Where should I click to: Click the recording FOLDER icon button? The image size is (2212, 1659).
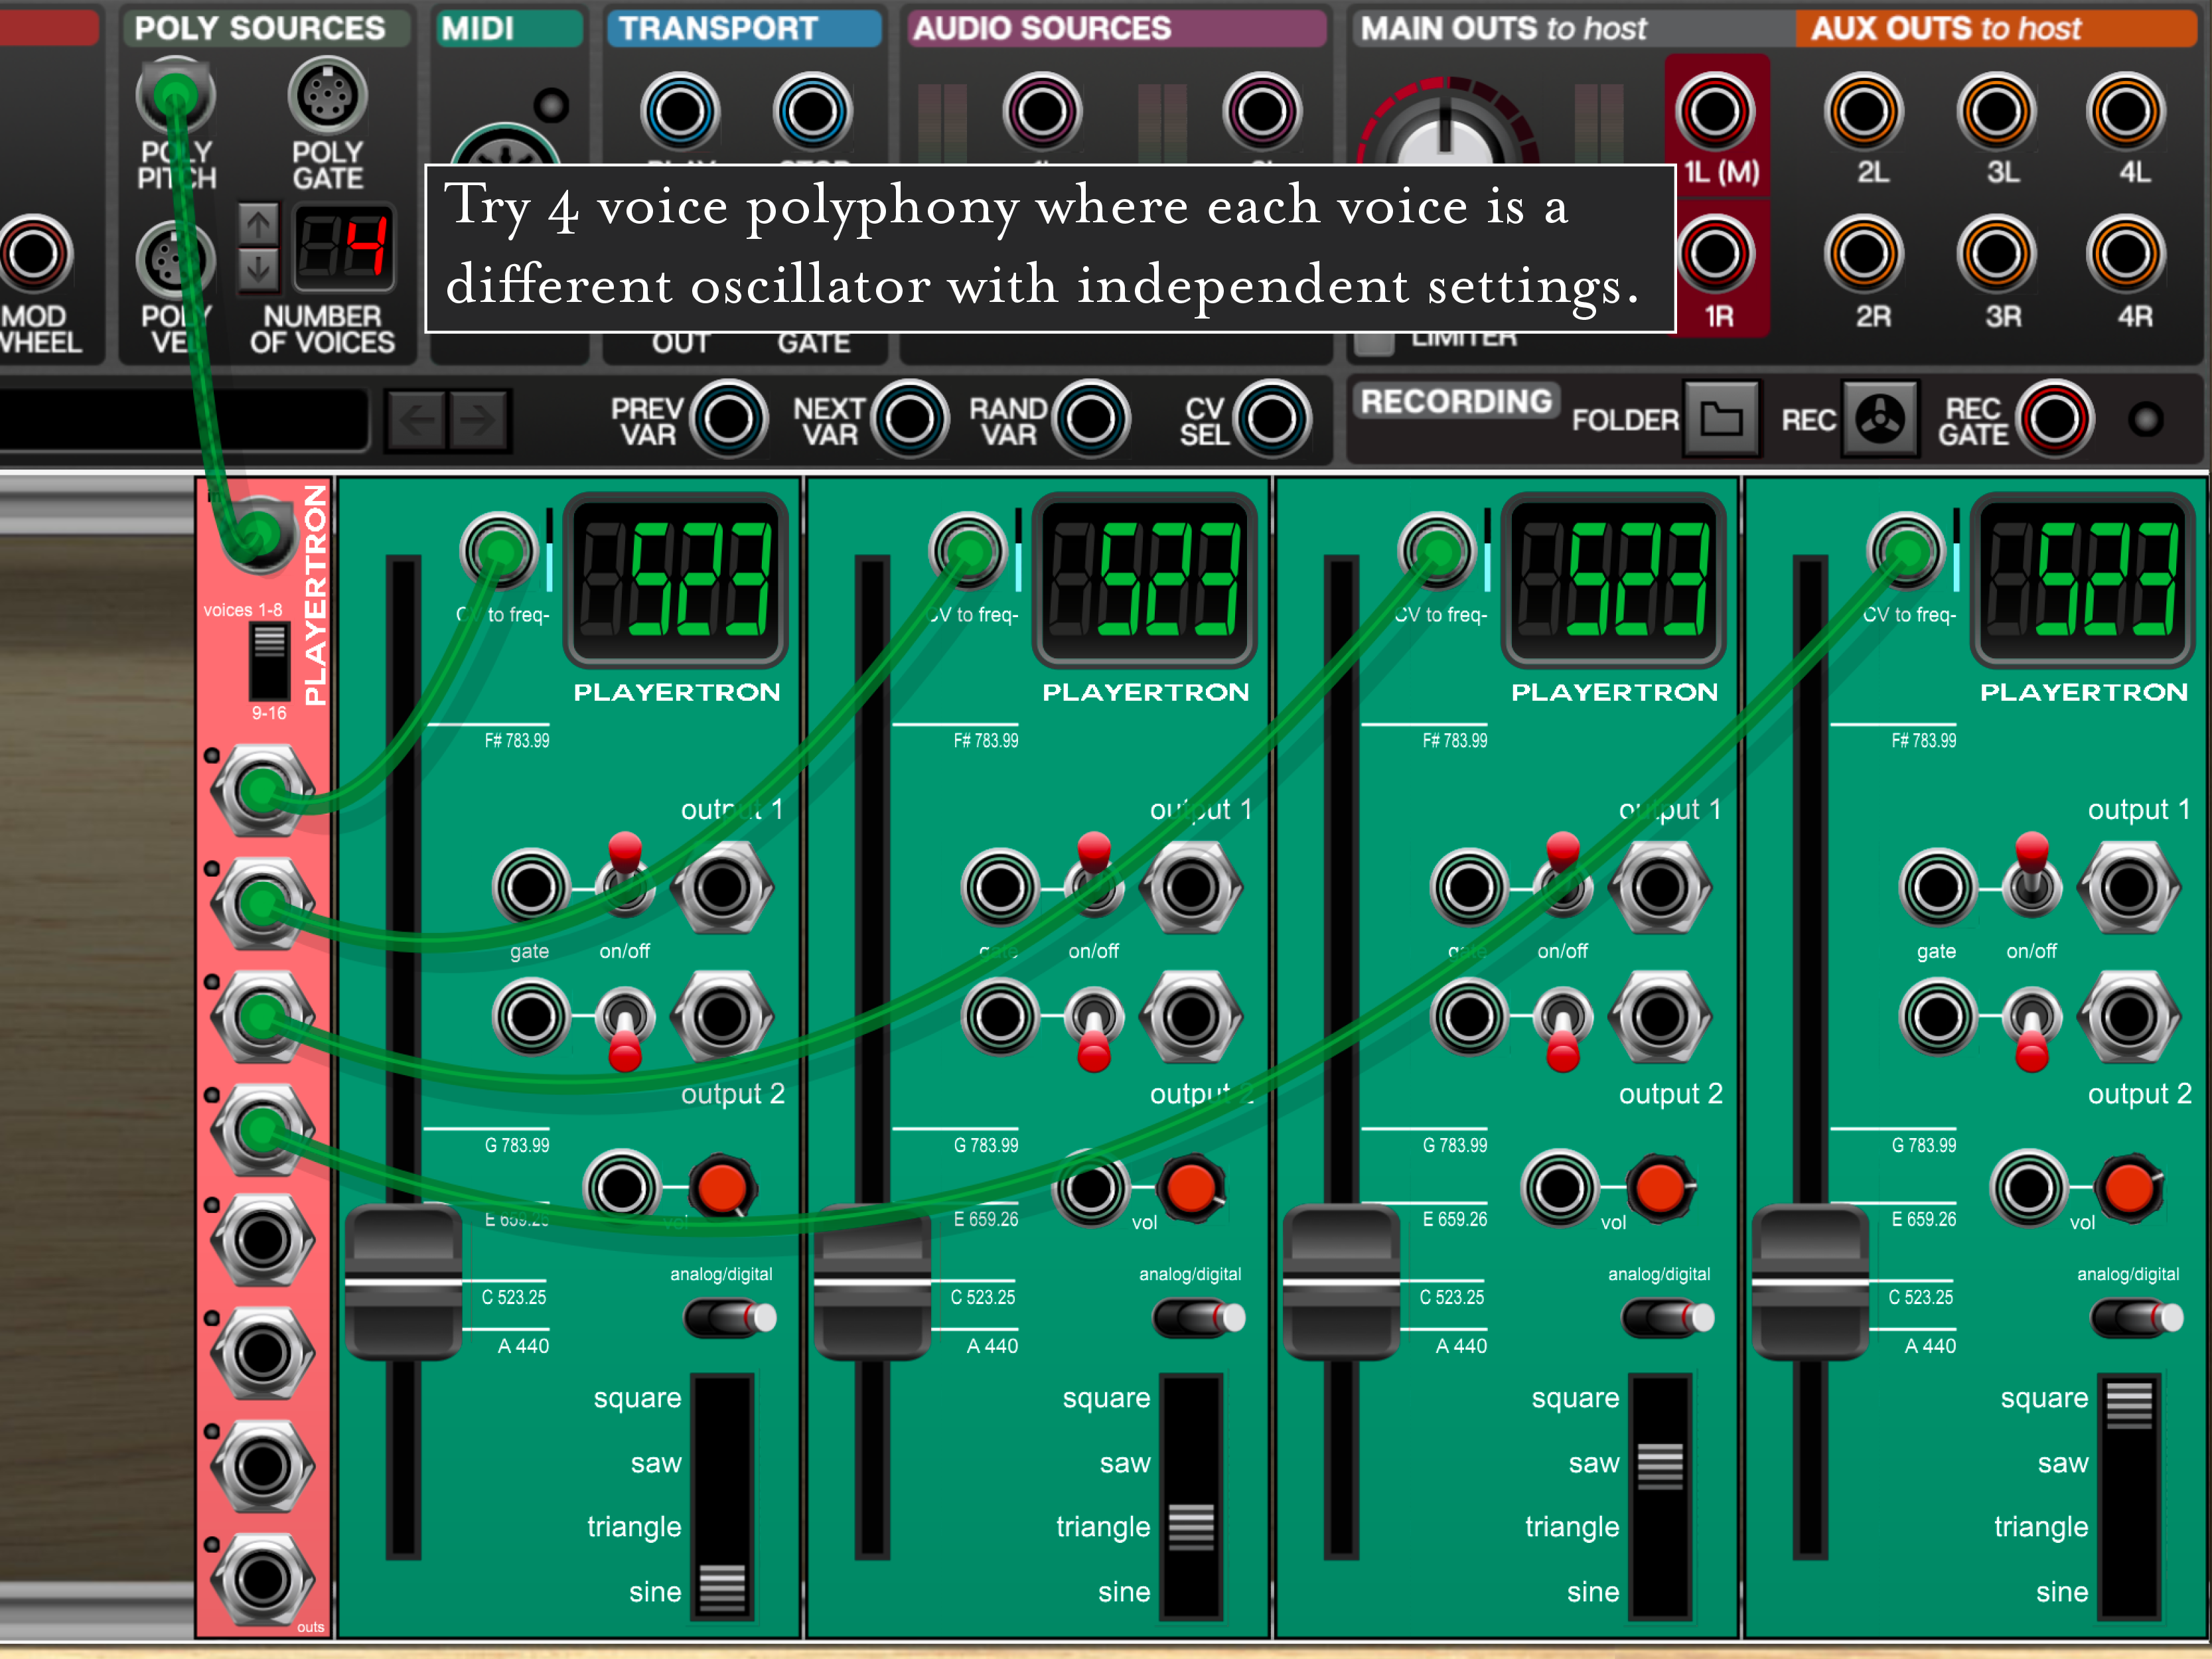point(1720,419)
